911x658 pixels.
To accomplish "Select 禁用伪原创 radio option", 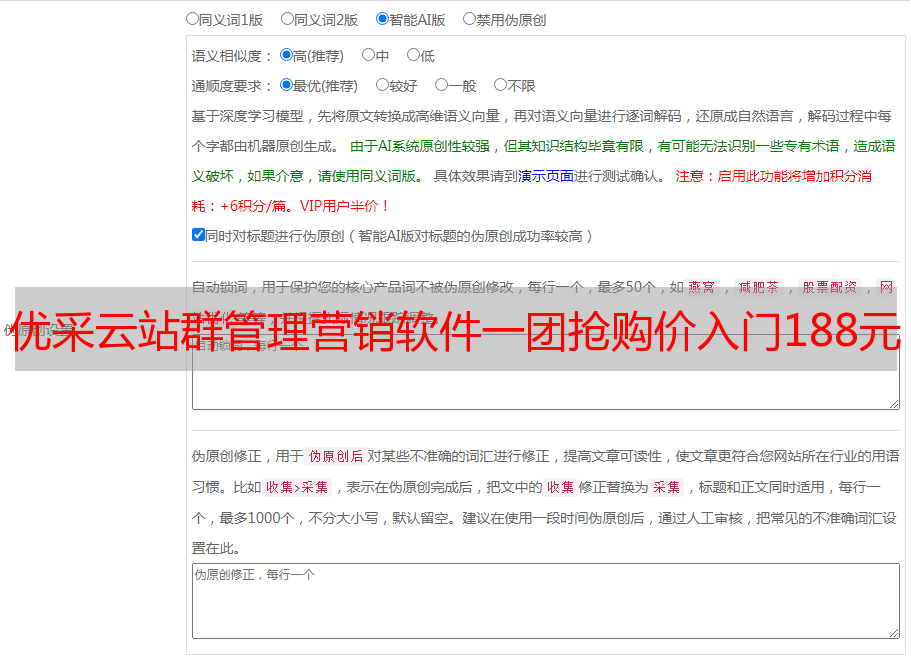I will [x=469, y=19].
